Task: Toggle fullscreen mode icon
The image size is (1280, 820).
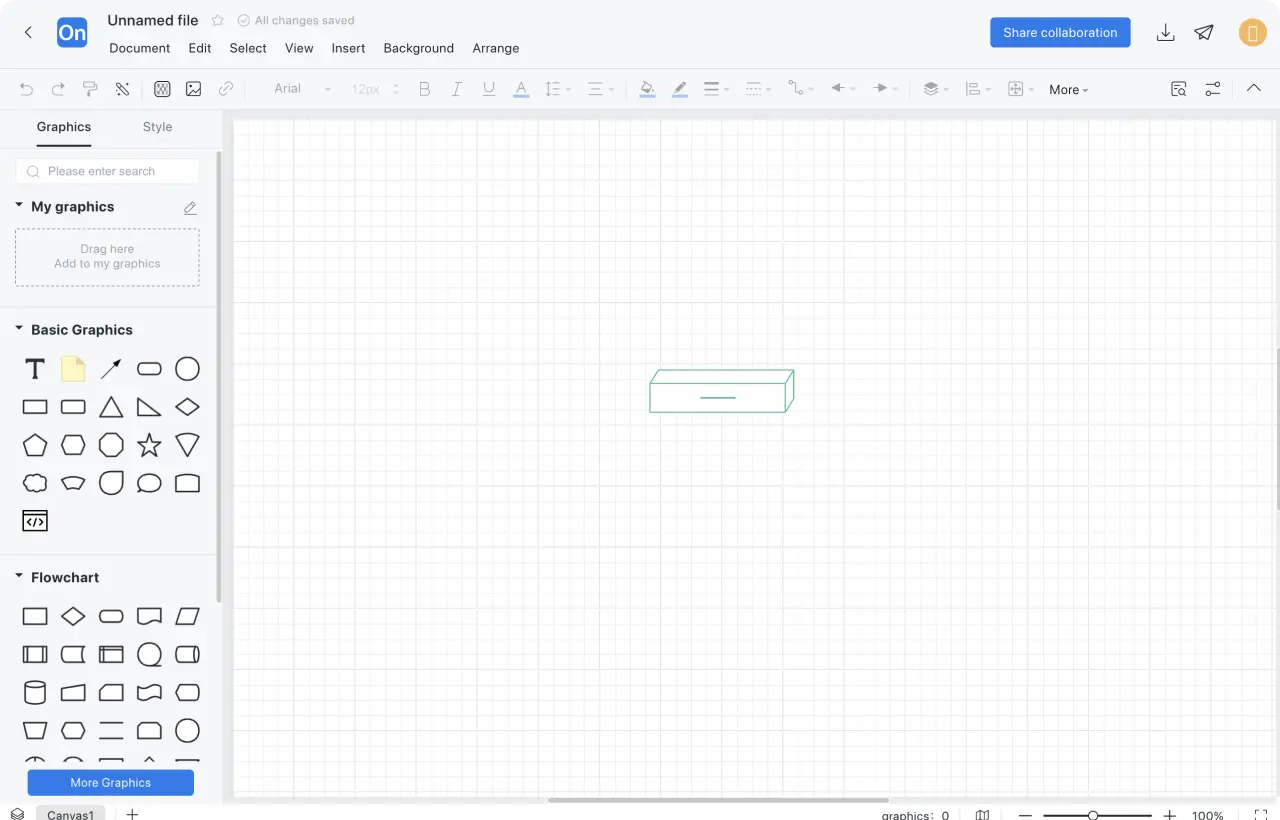Action: (x=1260, y=814)
